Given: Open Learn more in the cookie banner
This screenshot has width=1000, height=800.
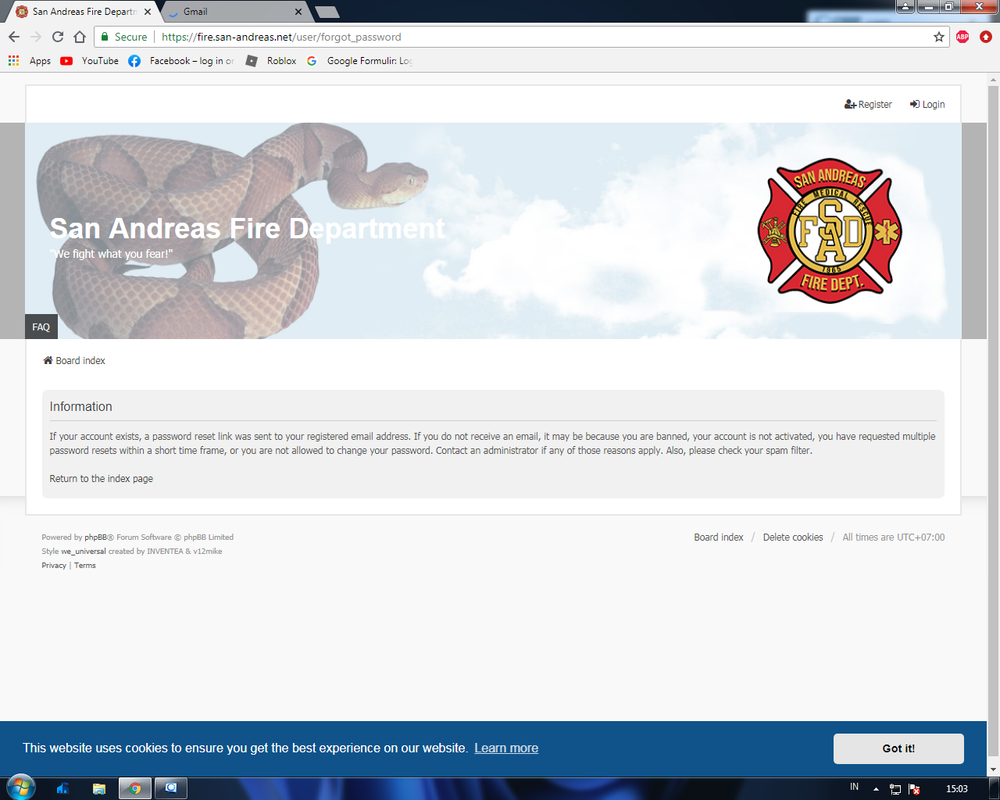Looking at the screenshot, I should 506,748.
